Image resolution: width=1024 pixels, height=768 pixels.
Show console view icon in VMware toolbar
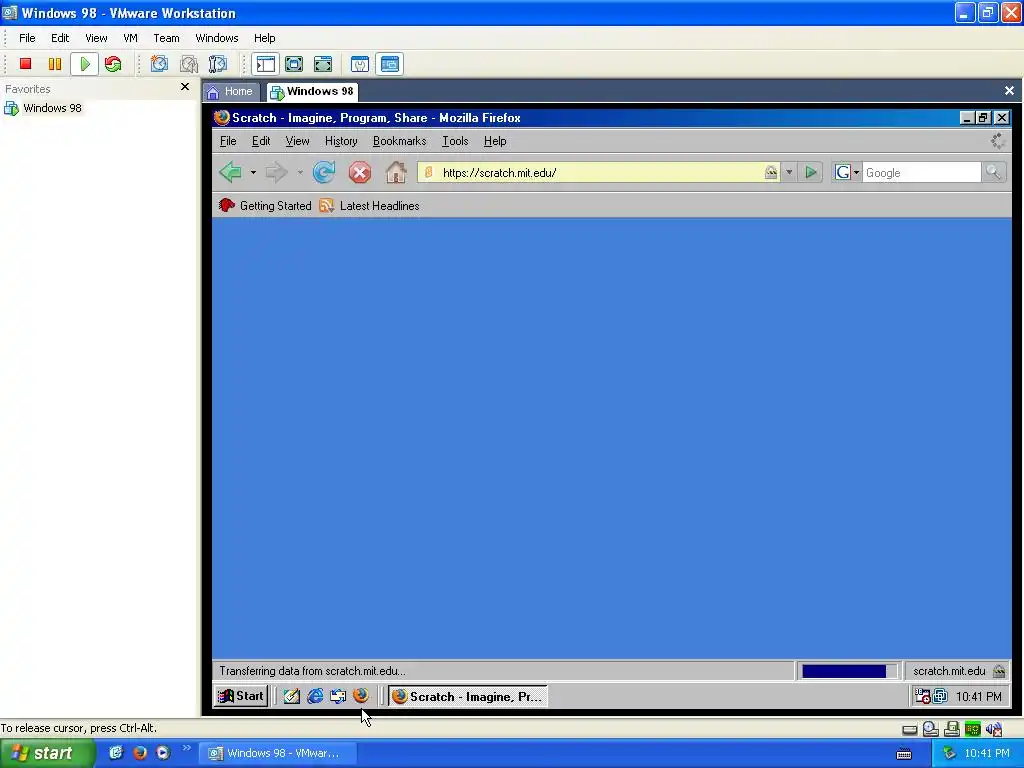tap(390, 64)
